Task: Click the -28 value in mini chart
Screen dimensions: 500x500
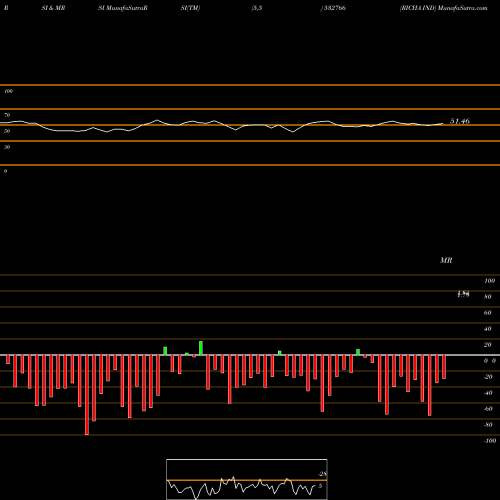Action: tap(322, 474)
